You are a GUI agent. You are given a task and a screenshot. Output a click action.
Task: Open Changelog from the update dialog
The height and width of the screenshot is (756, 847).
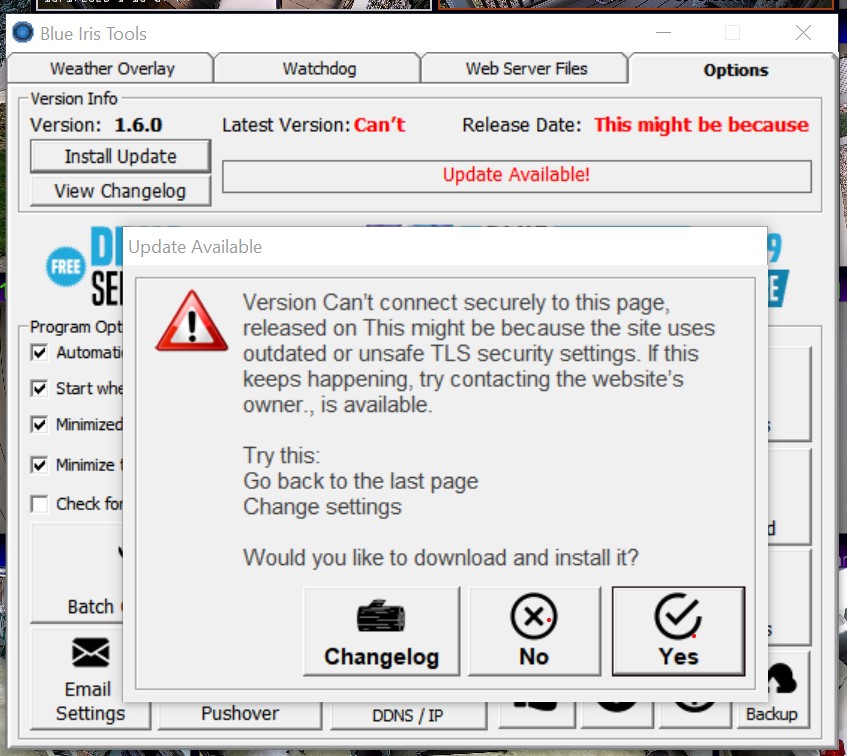click(381, 631)
